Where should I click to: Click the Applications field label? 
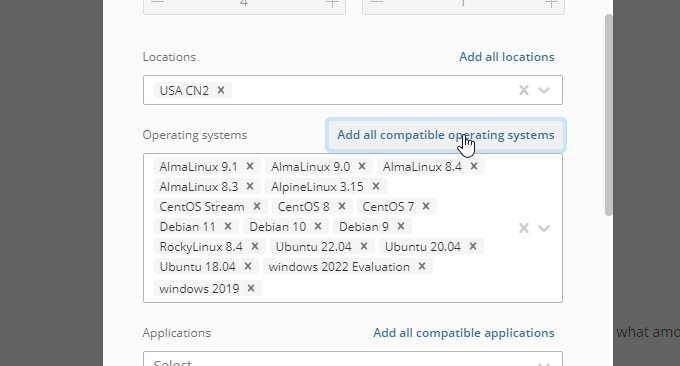[177, 333]
